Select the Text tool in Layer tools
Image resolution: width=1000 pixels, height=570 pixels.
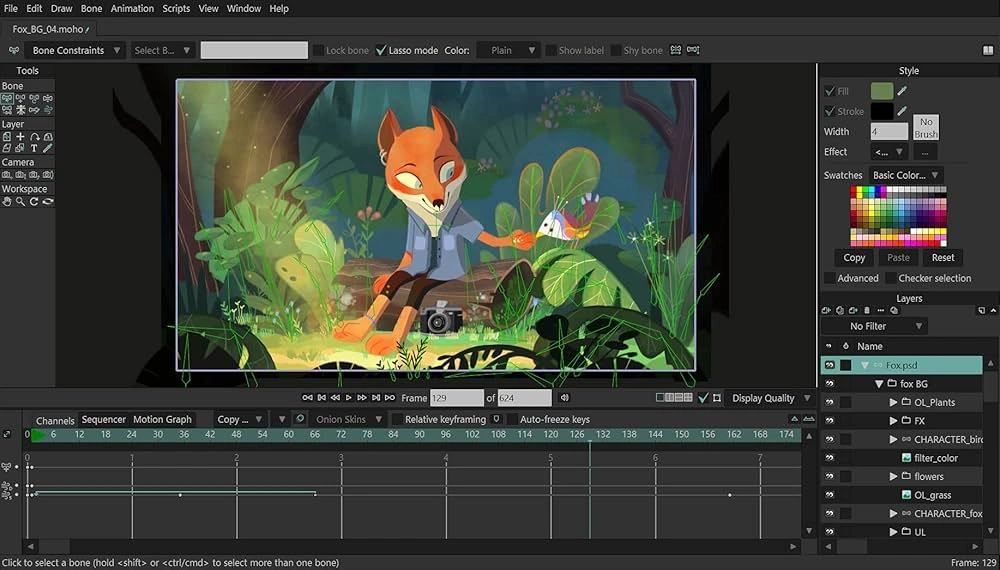34,148
